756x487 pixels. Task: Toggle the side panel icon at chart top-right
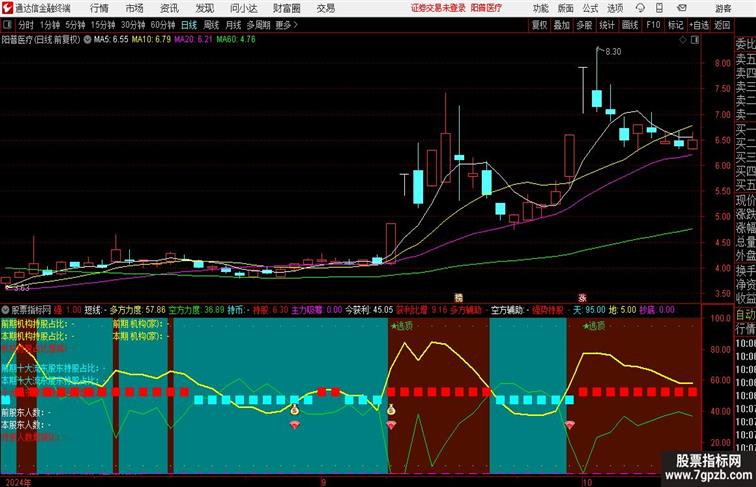click(695, 40)
